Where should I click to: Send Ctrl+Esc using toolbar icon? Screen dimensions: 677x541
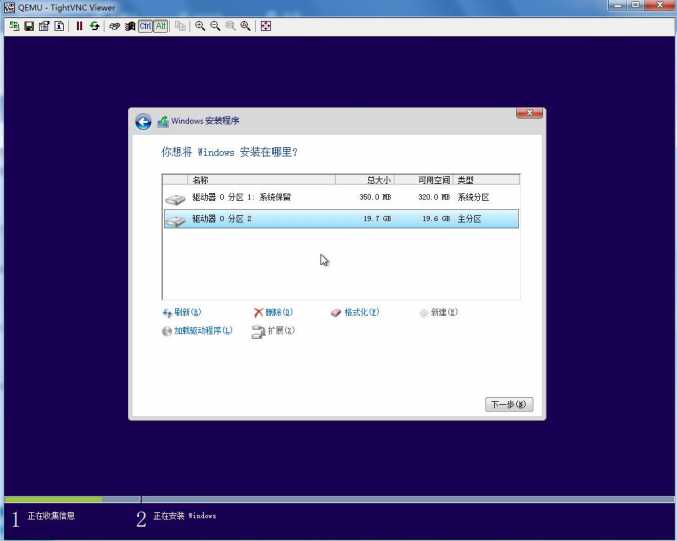tap(130, 26)
